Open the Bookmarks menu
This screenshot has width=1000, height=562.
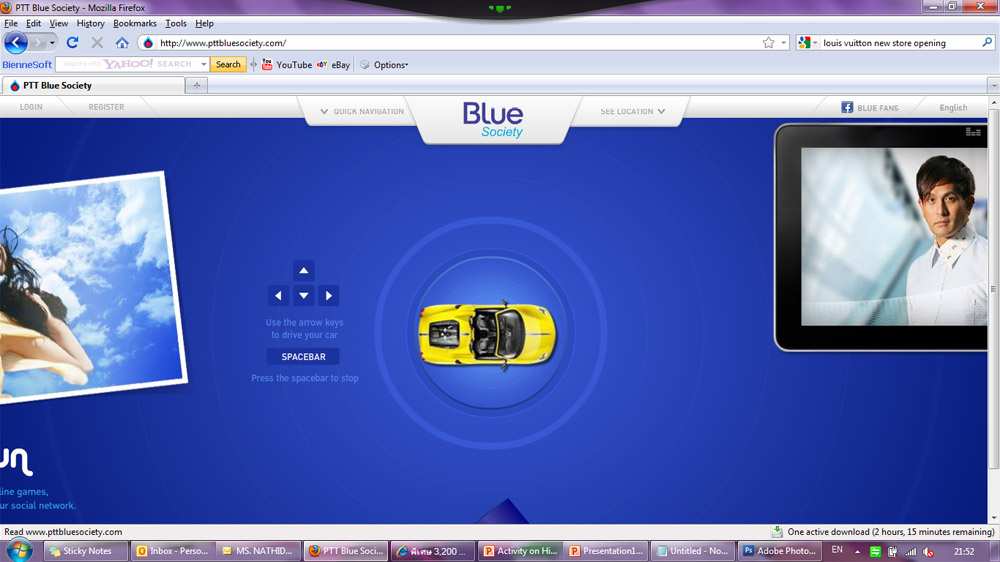[x=135, y=24]
